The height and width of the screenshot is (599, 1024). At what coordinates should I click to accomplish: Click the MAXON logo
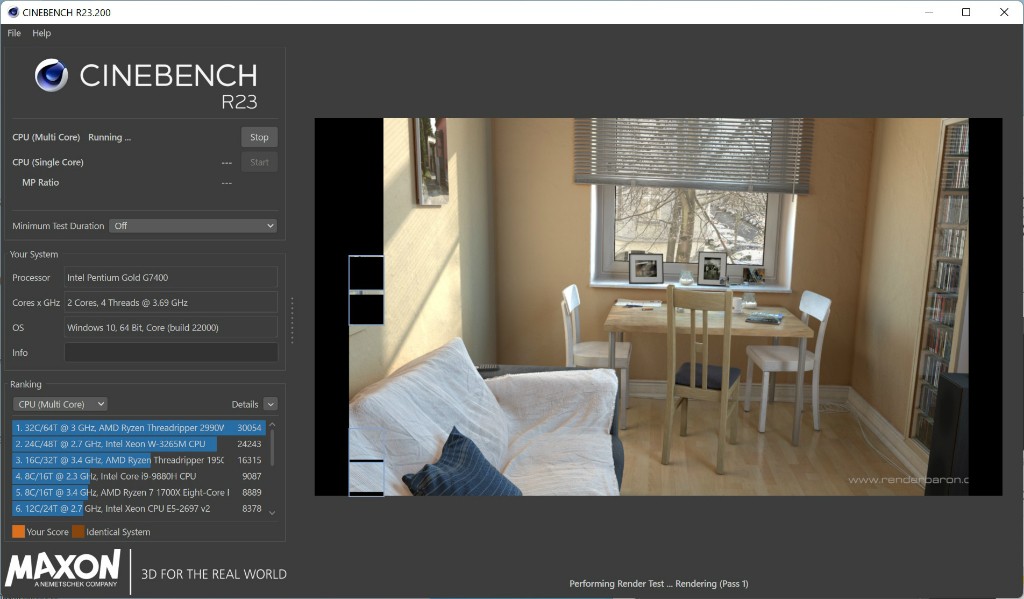pos(63,568)
